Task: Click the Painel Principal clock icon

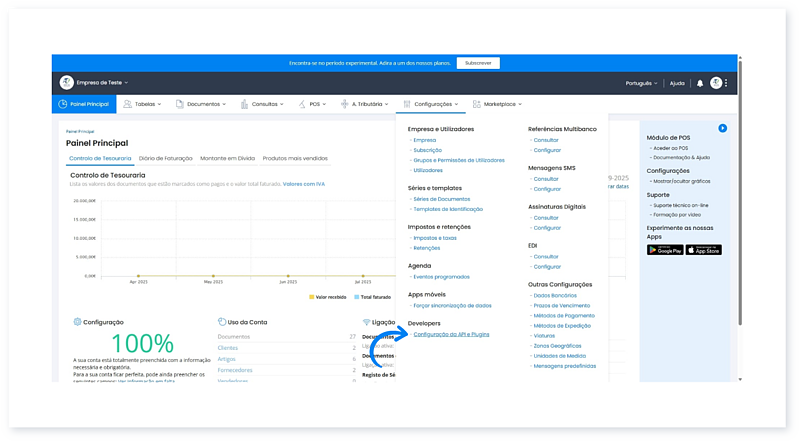Action: (x=63, y=103)
